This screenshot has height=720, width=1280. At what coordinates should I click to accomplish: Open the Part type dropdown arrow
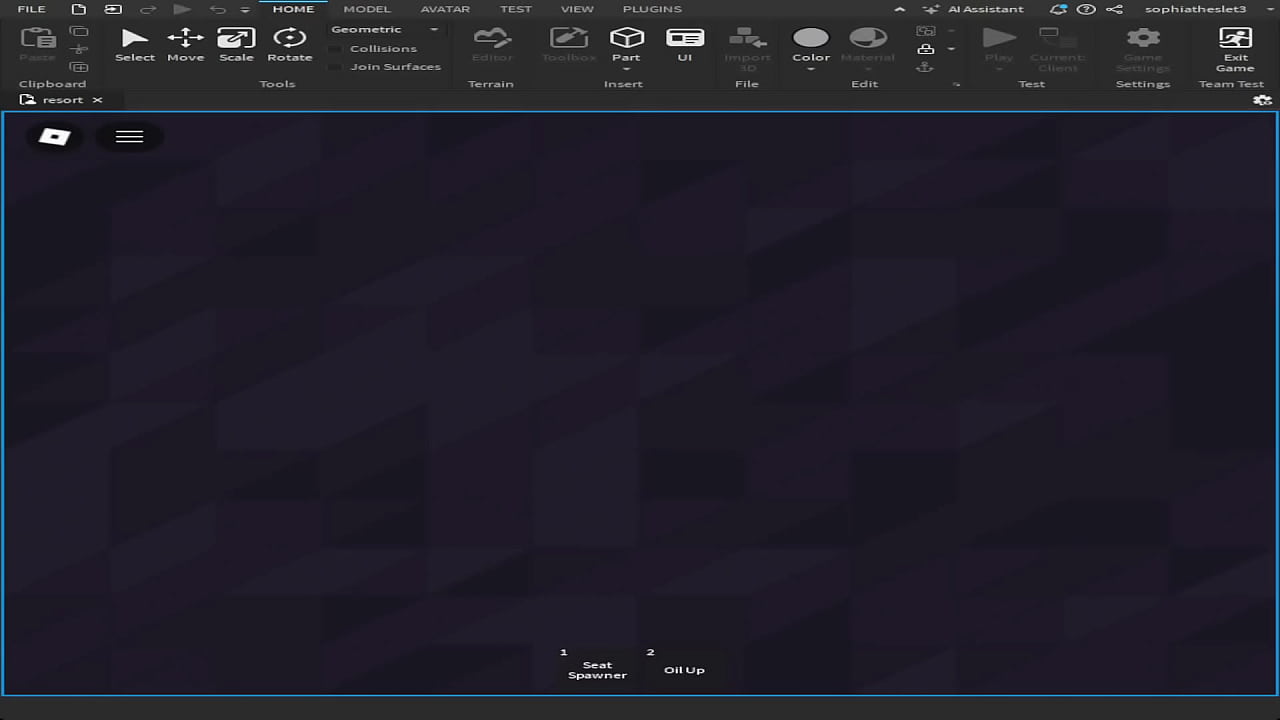[x=626, y=69]
